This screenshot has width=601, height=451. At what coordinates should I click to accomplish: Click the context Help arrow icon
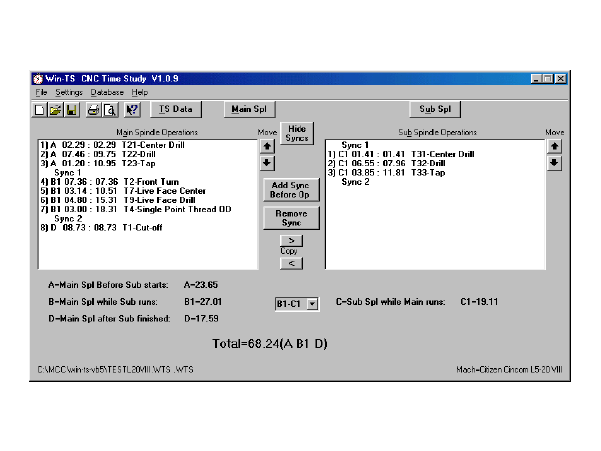tap(132, 109)
